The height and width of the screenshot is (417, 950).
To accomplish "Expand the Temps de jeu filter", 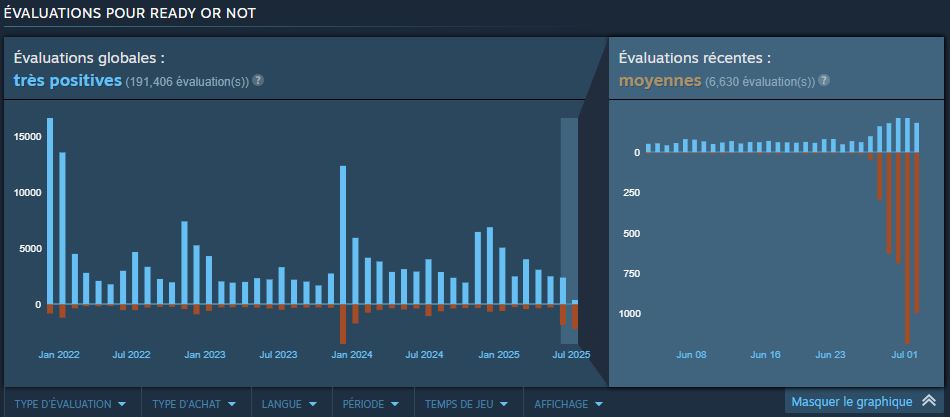I will coord(466,404).
